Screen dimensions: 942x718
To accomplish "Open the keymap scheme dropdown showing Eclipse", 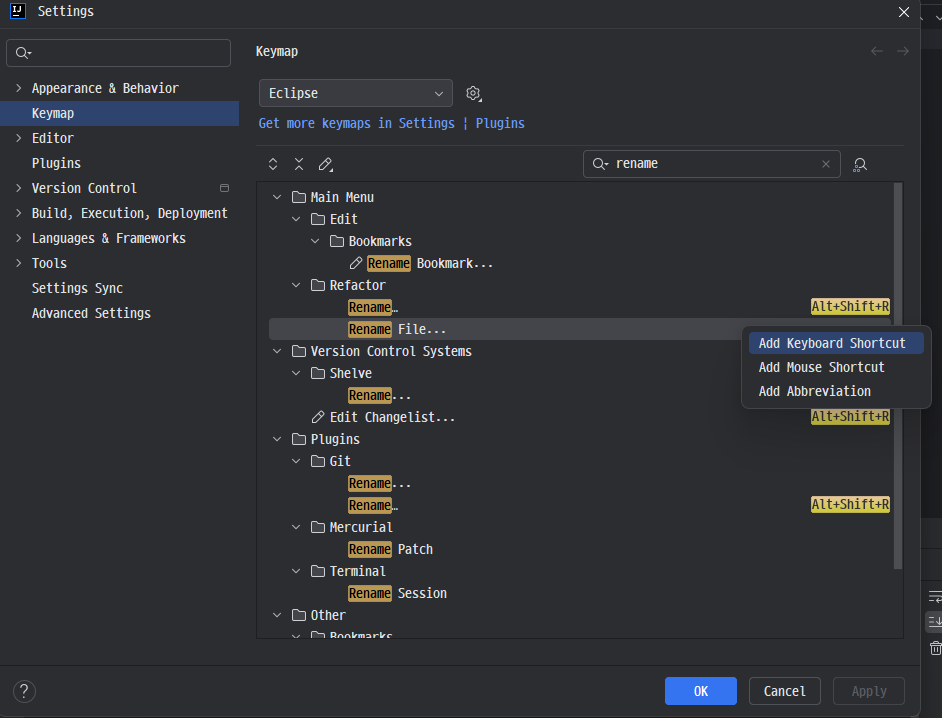I will [355, 93].
